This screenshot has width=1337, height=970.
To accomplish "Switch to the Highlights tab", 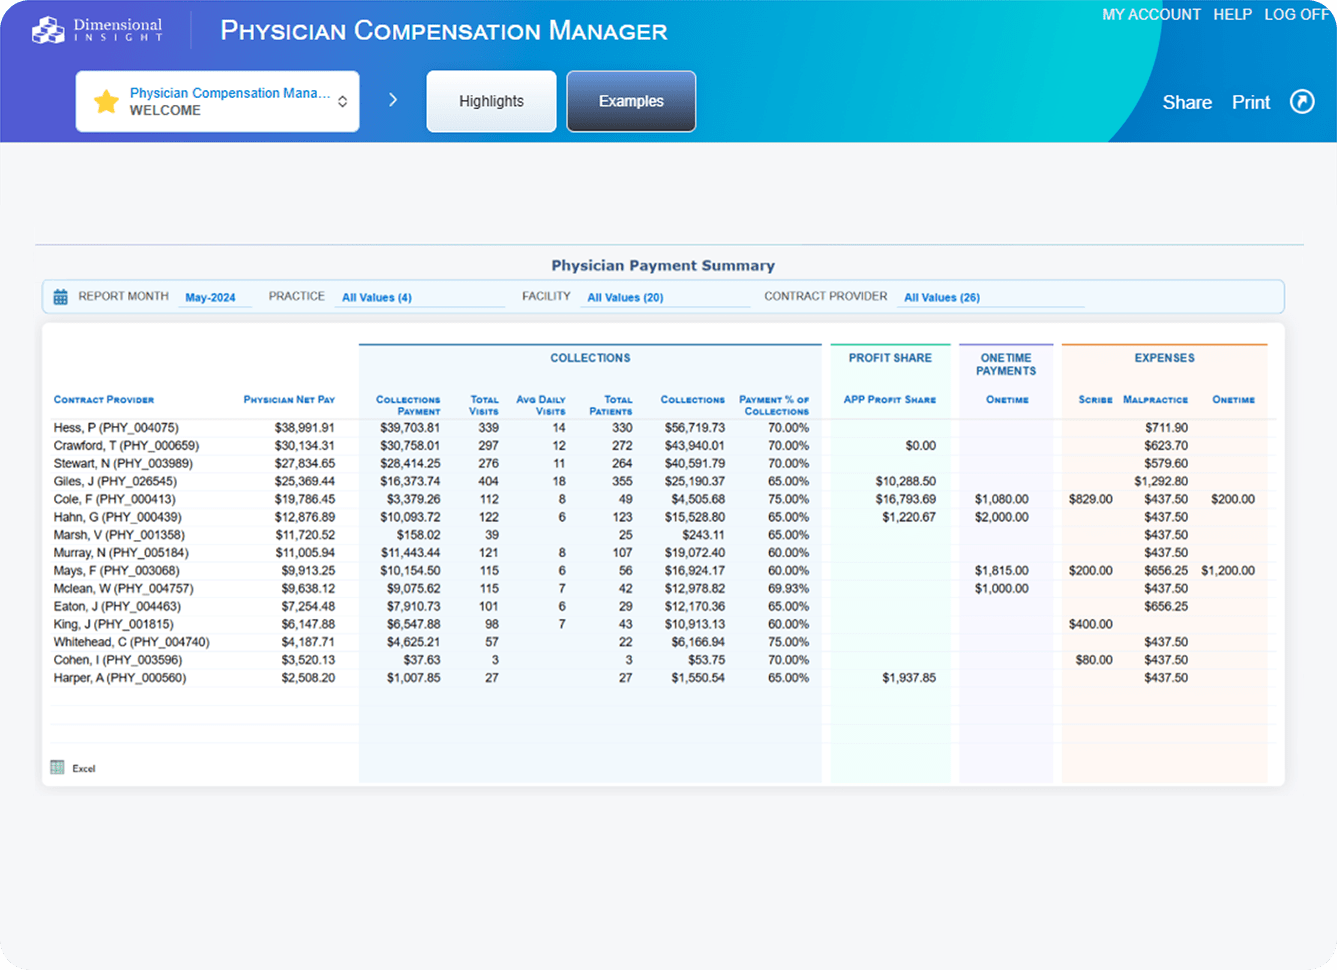I will [491, 101].
